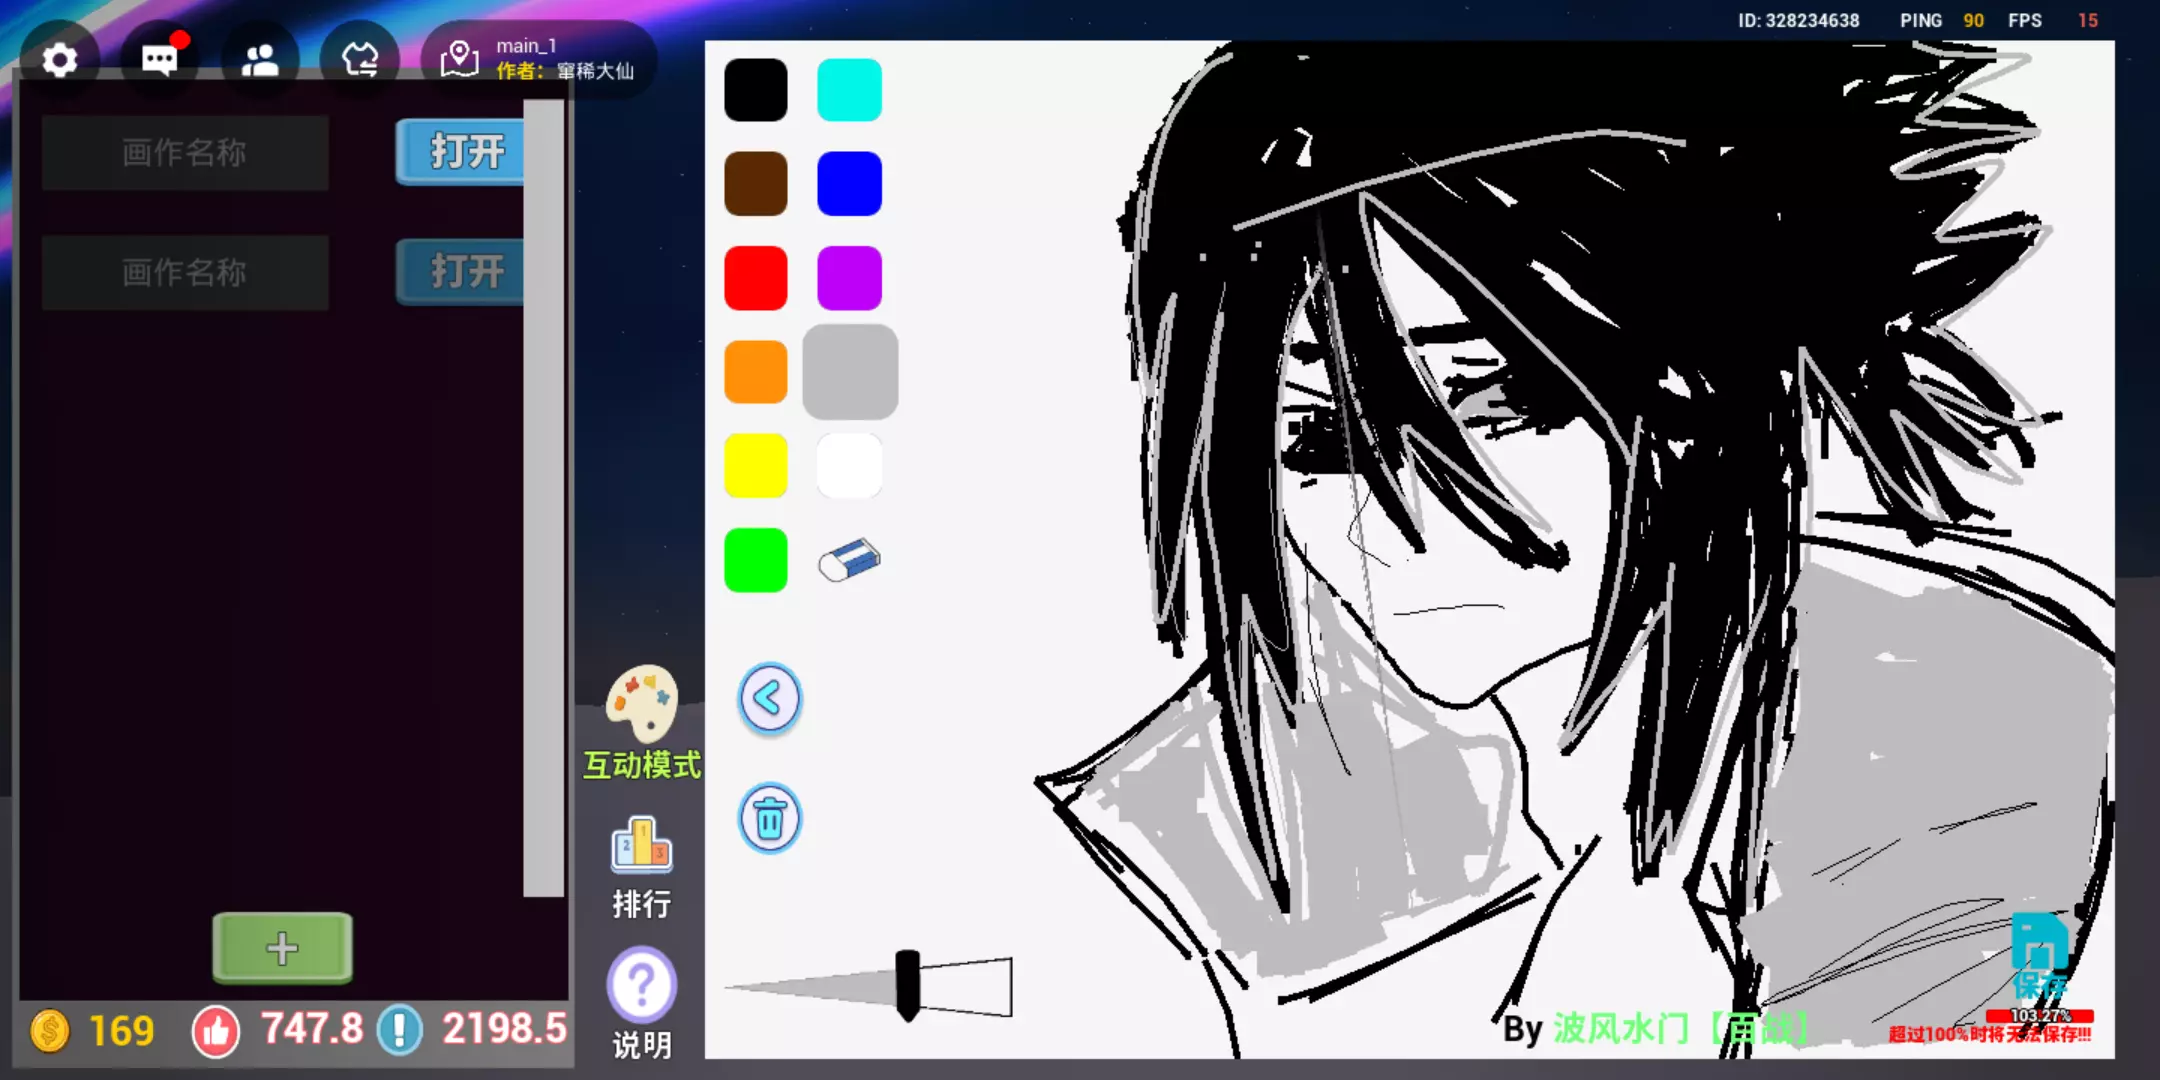Image resolution: width=2160 pixels, height=1080 pixels.
Task: Click the undo back arrow button
Action: 769,699
